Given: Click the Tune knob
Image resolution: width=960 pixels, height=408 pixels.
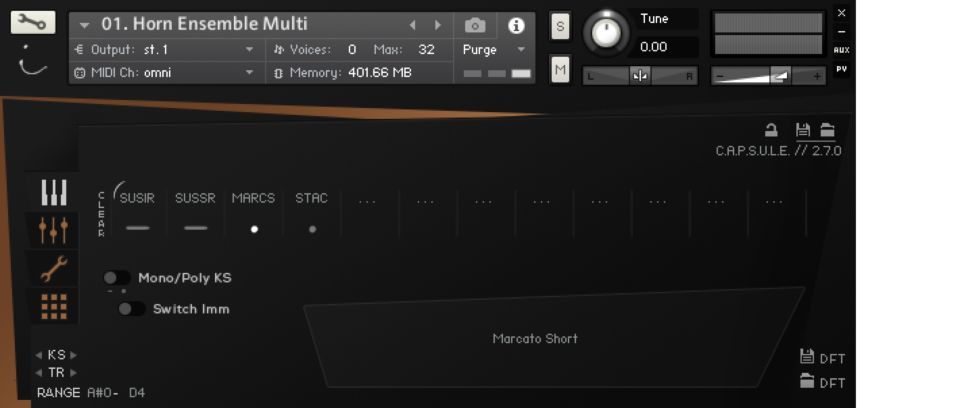Looking at the screenshot, I should coord(605,33).
